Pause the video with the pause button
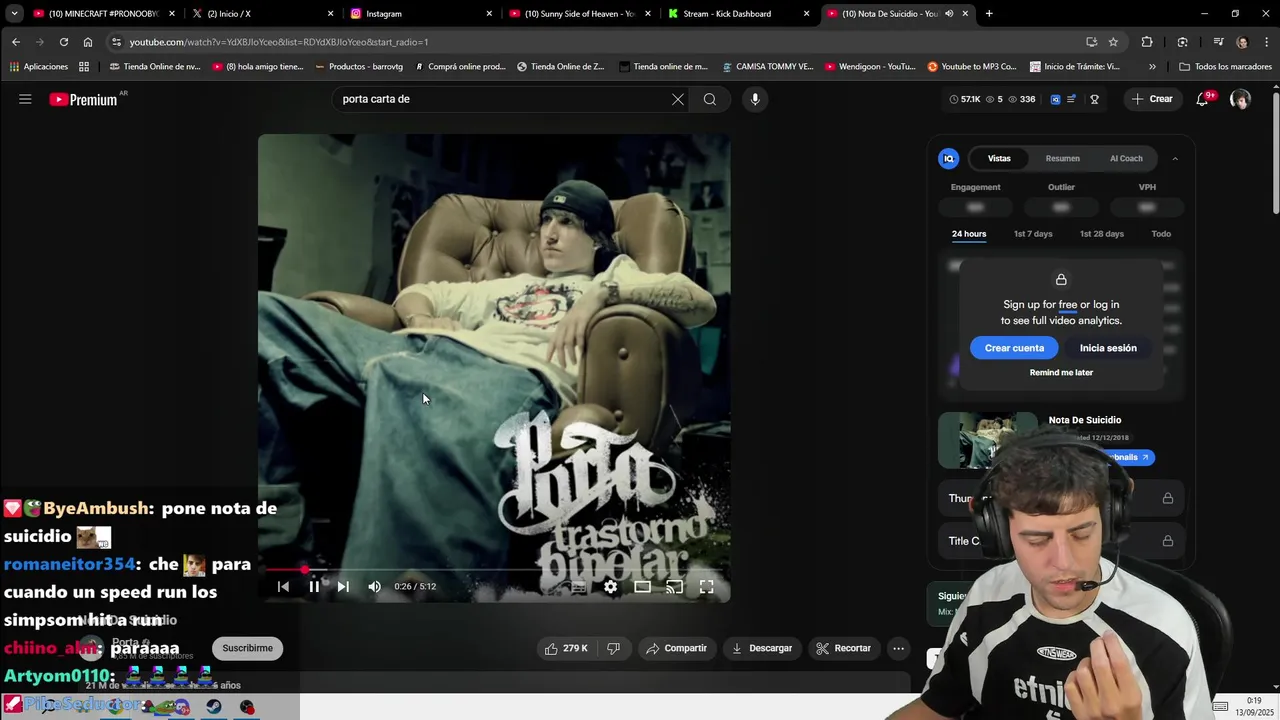Viewport: 1280px width, 720px height. click(x=314, y=587)
